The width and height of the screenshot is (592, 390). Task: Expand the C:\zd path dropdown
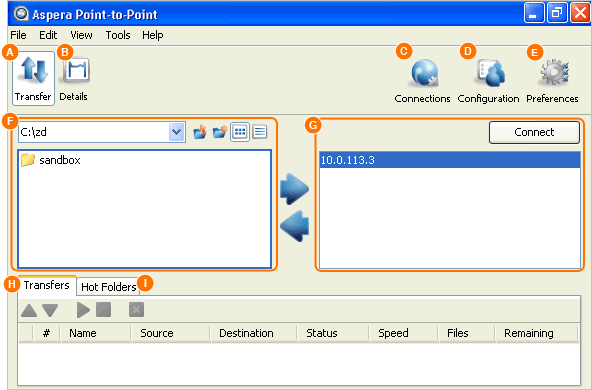[177, 132]
